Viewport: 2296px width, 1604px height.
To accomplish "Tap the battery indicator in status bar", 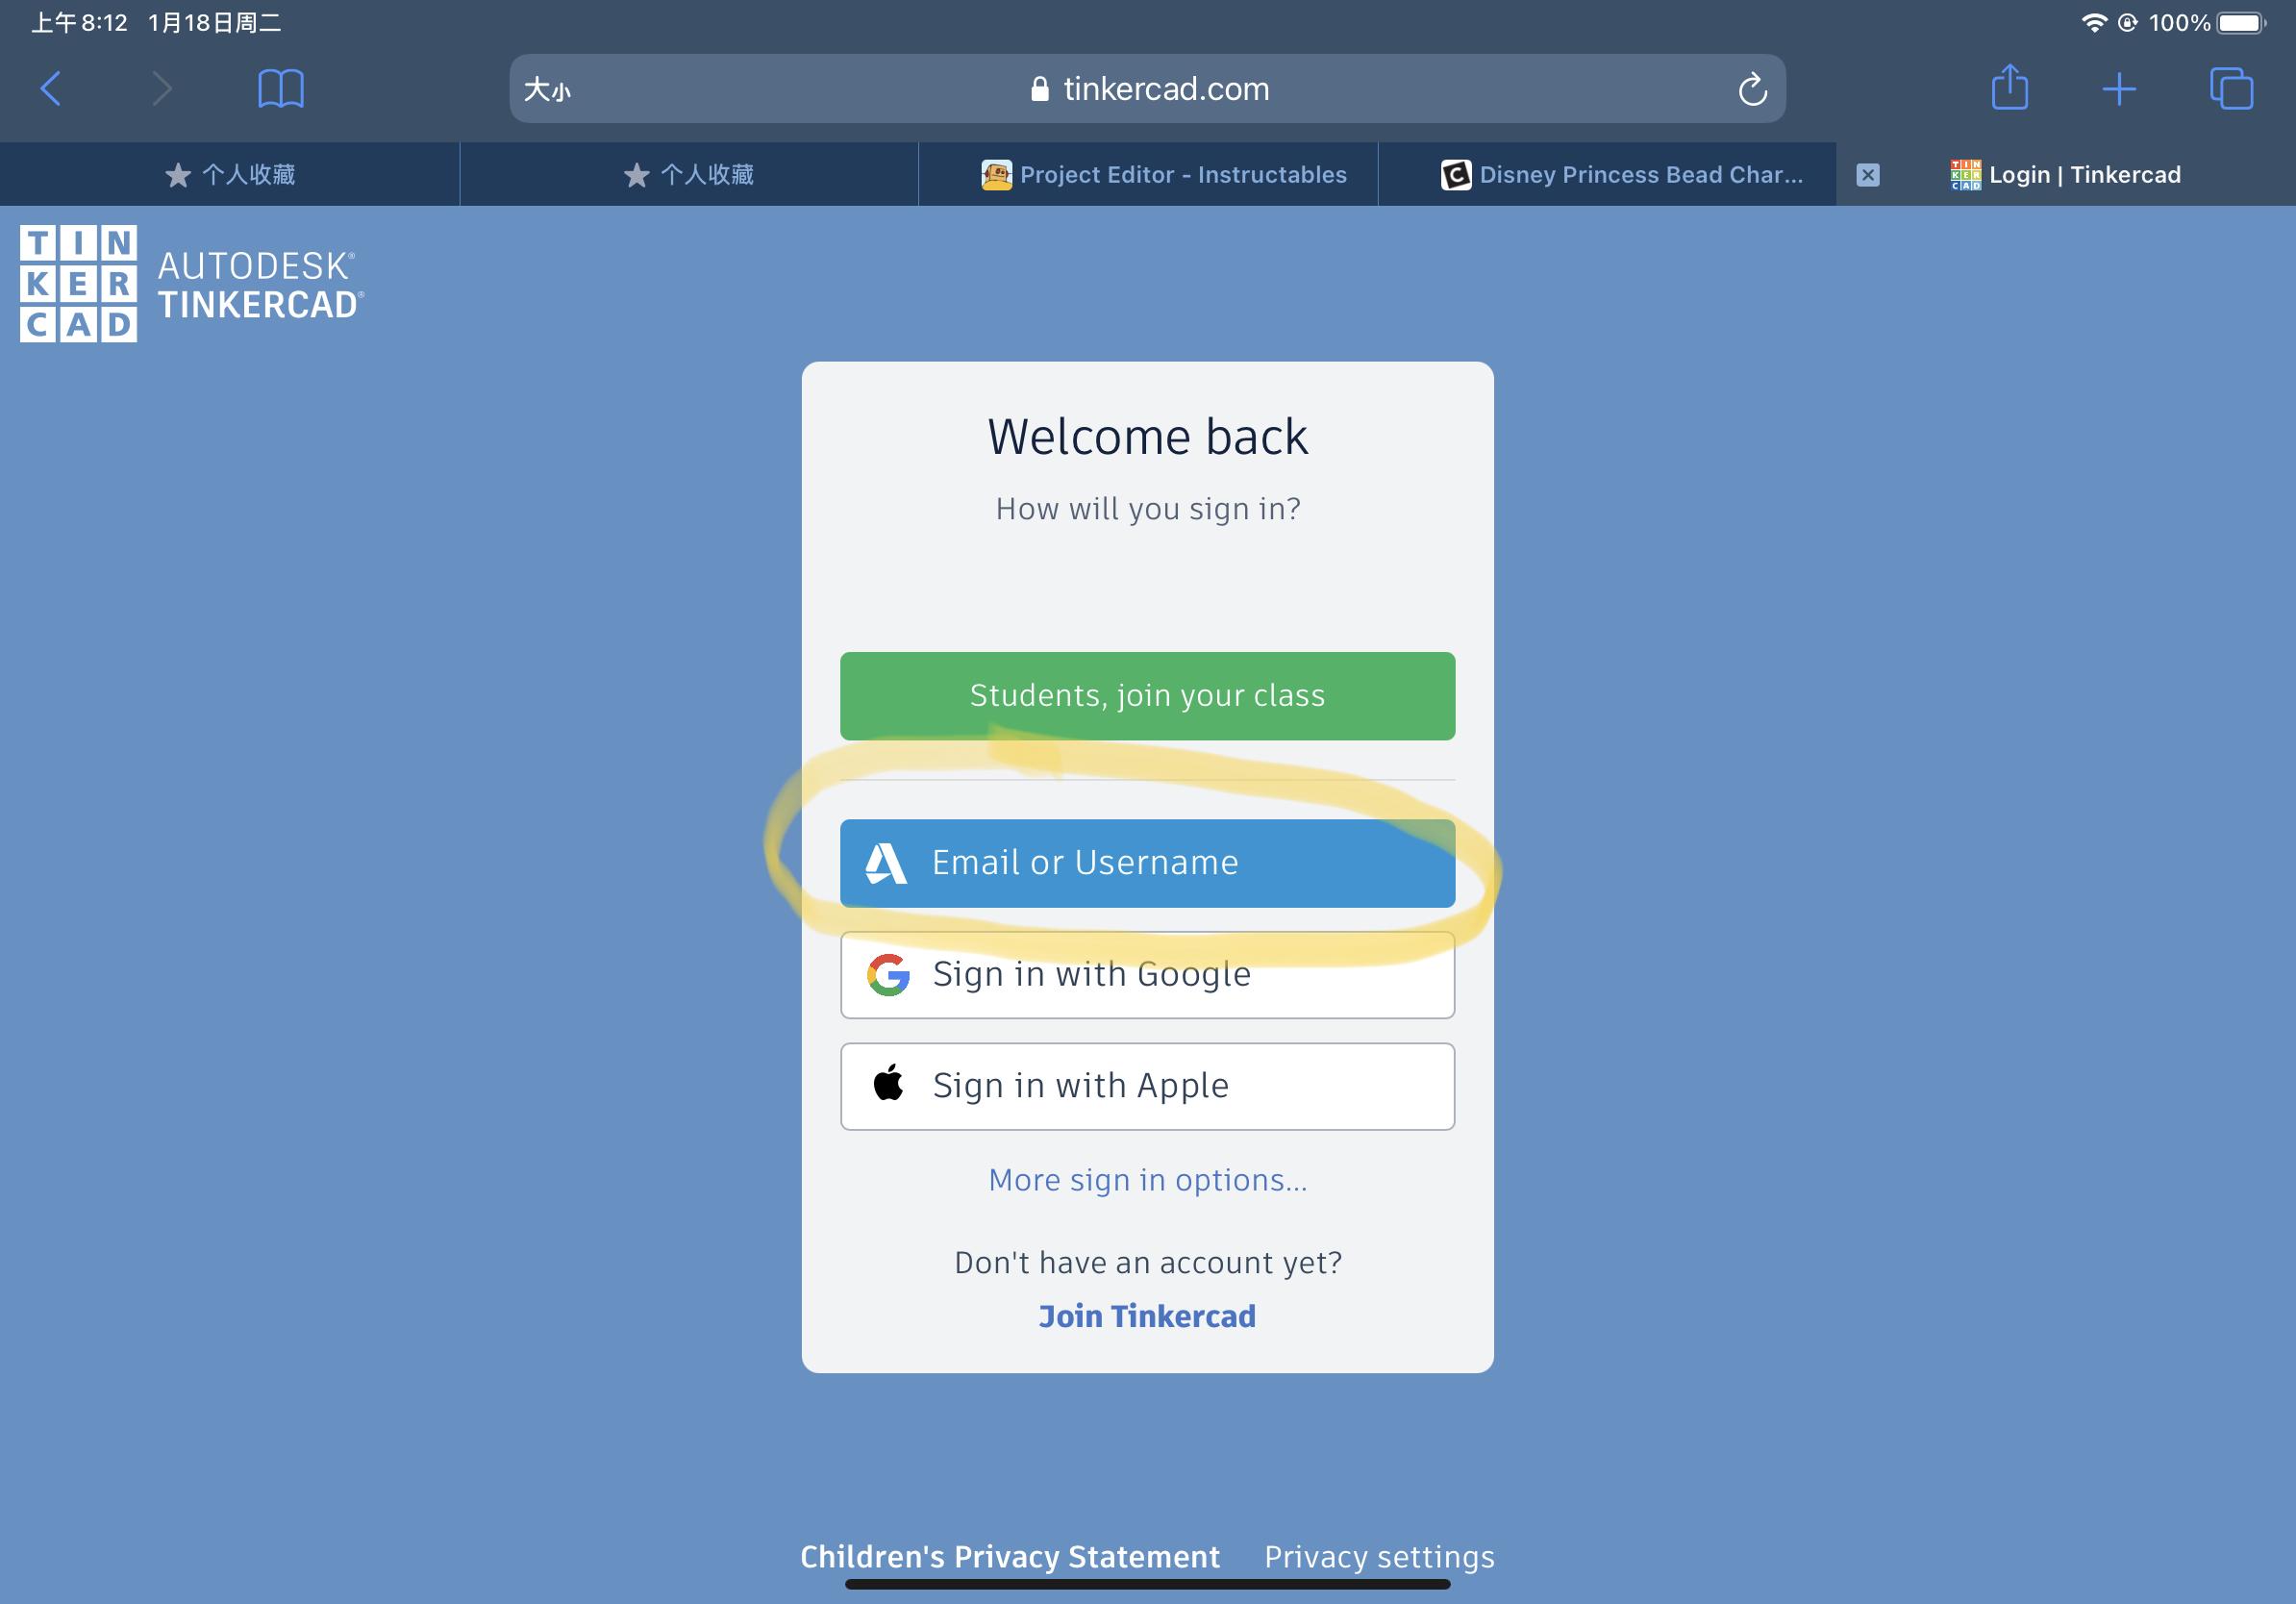I will click(x=2241, y=23).
